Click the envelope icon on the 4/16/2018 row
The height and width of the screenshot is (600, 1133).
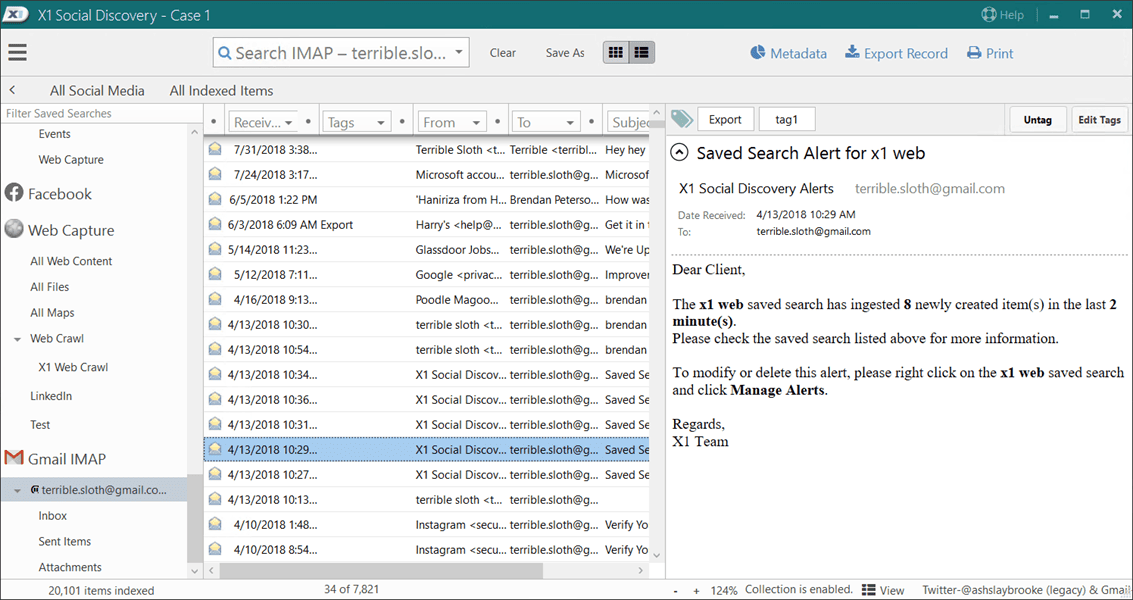point(215,299)
